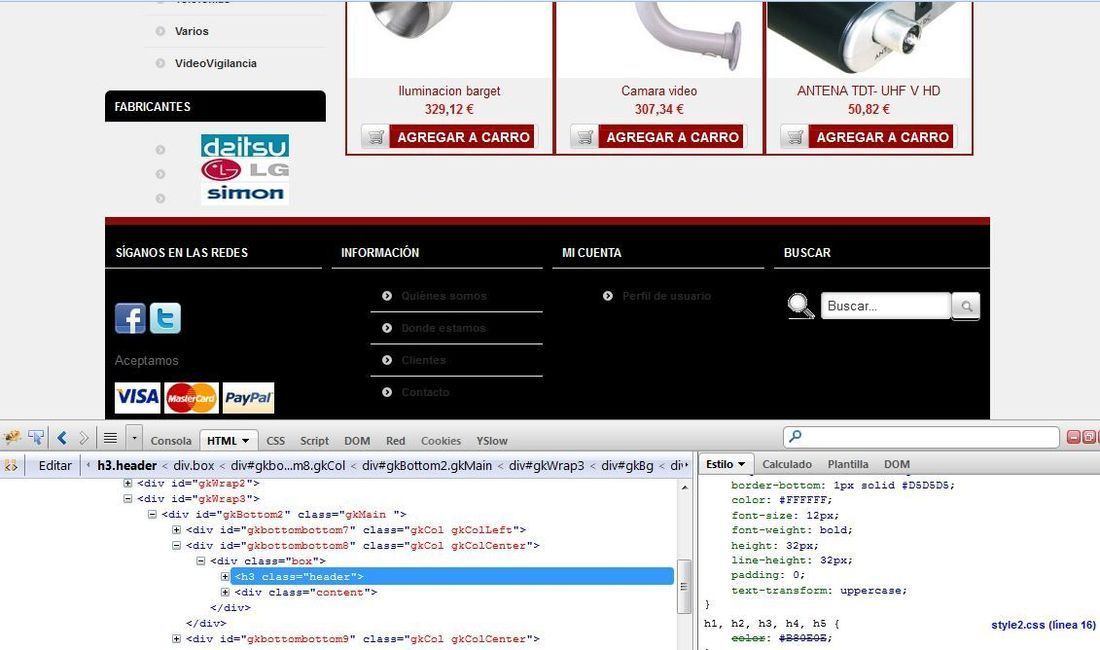
Task: Open the Estilo tab dropdown arrow
Action: (x=742, y=464)
